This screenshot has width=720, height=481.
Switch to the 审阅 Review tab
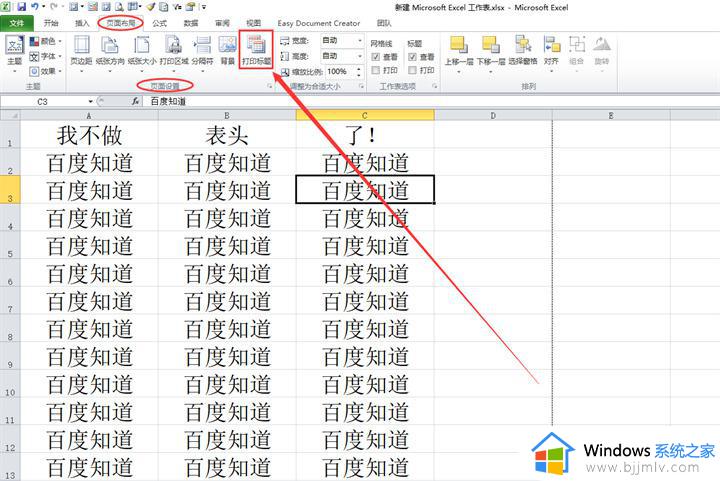coord(222,23)
